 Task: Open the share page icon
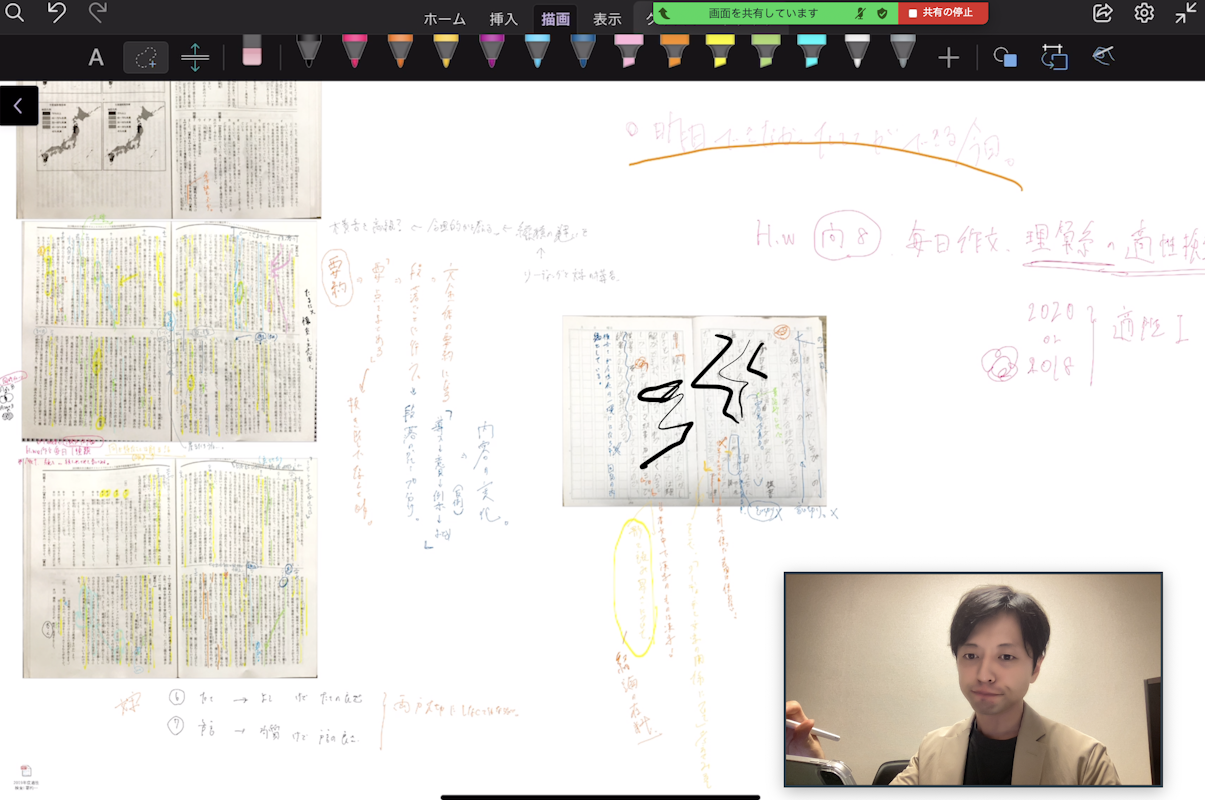(x=1102, y=13)
